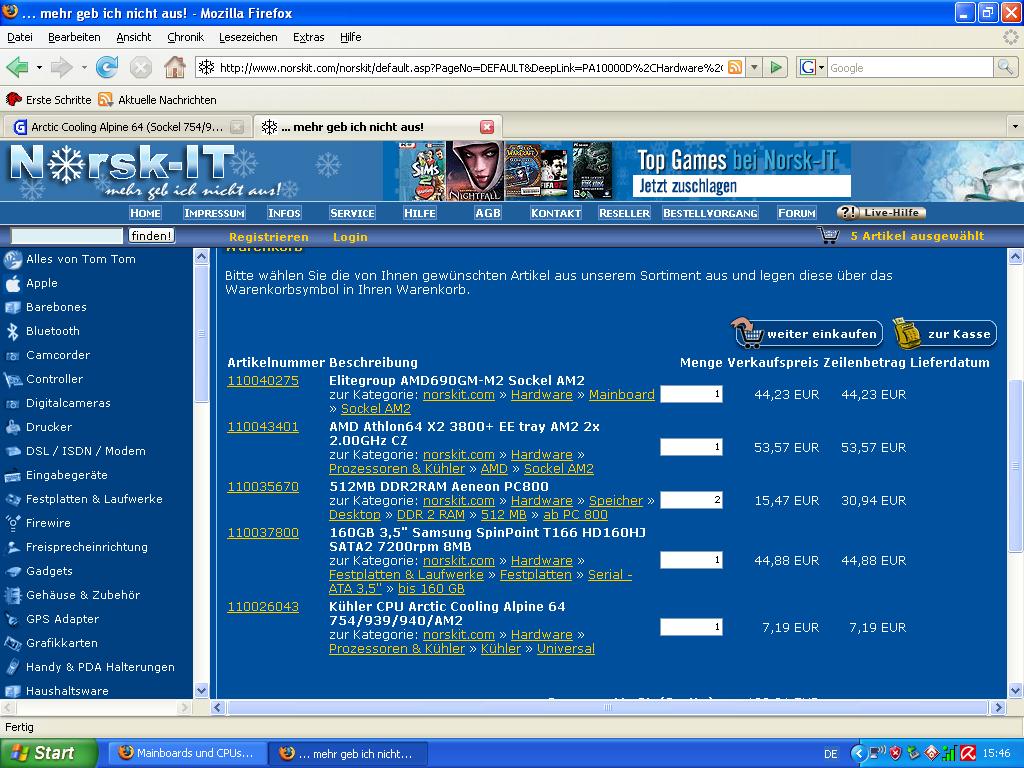Click the green Go arrow button
This screenshot has height=768, width=1024.
(776, 67)
